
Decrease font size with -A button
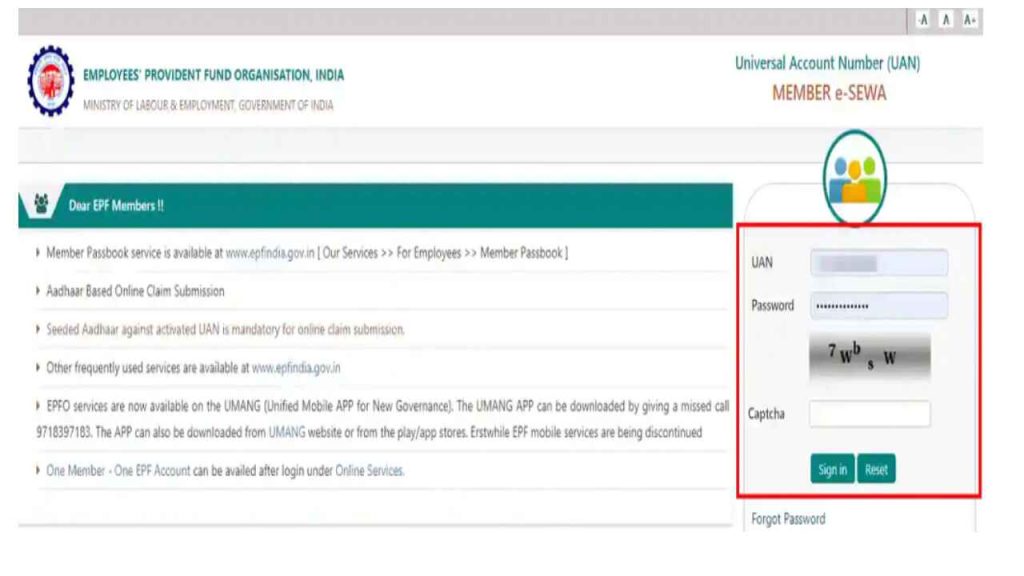point(922,20)
